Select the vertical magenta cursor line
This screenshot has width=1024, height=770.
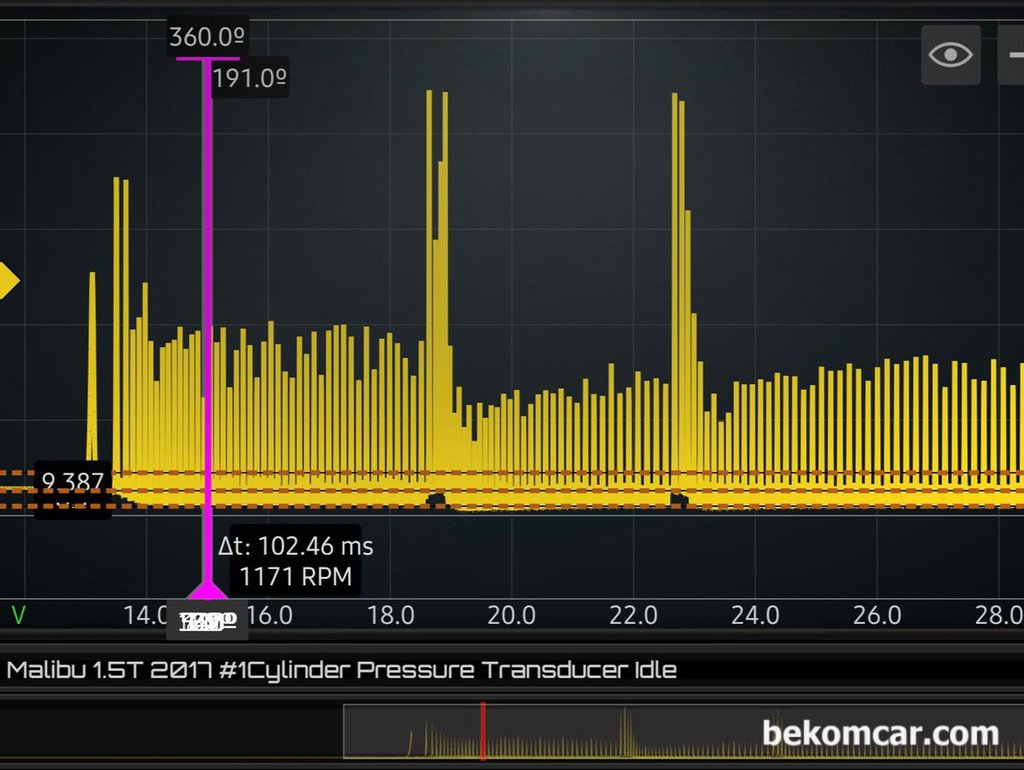pos(207,300)
